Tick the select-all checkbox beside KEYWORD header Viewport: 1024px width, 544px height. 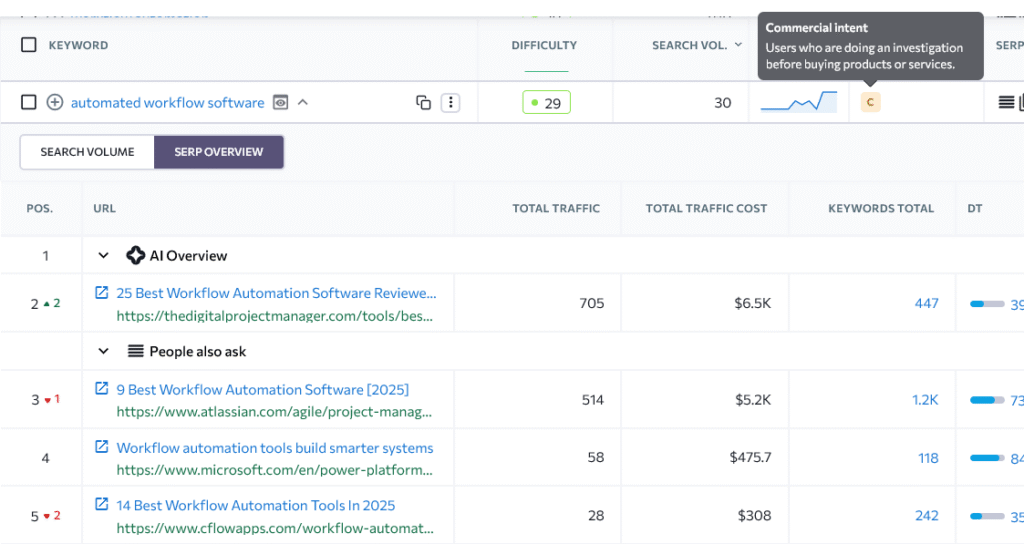(x=29, y=45)
